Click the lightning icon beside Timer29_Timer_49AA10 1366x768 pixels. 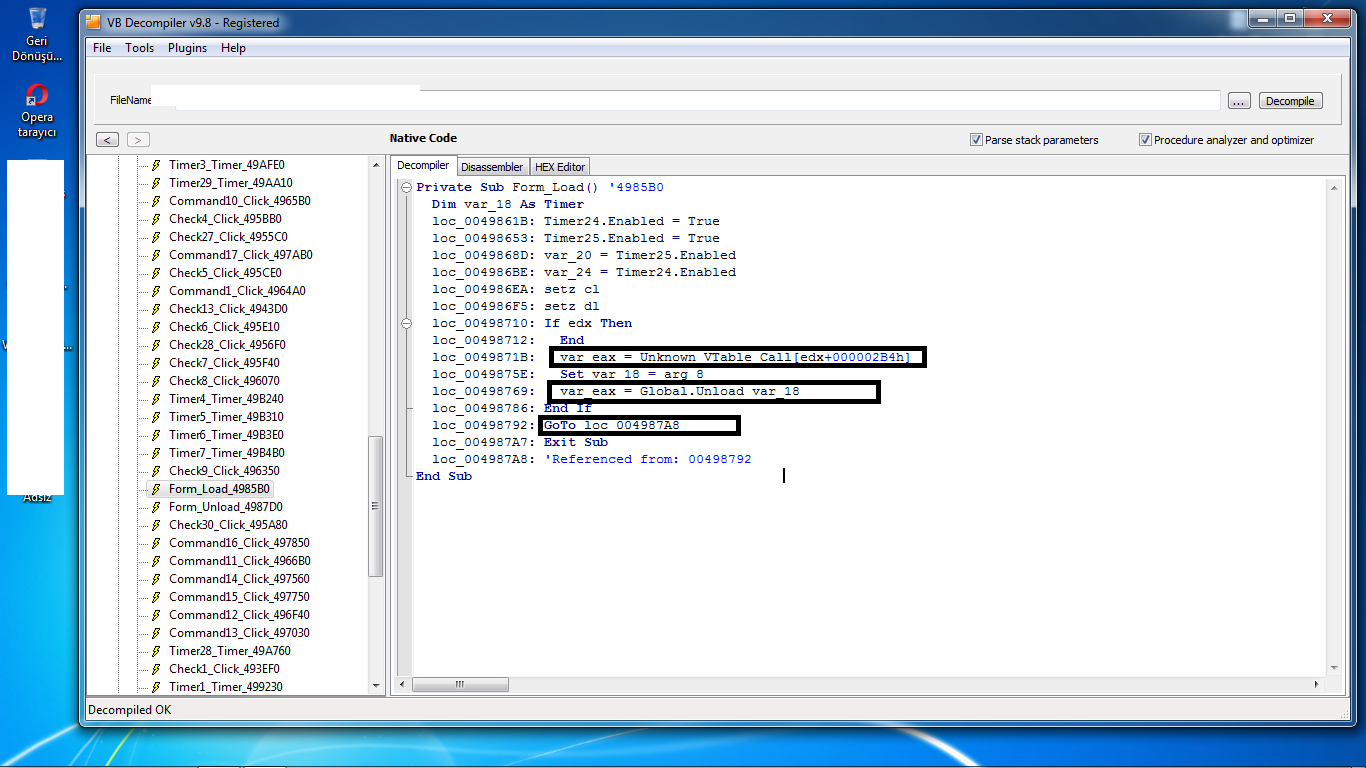pyautogui.click(x=156, y=183)
